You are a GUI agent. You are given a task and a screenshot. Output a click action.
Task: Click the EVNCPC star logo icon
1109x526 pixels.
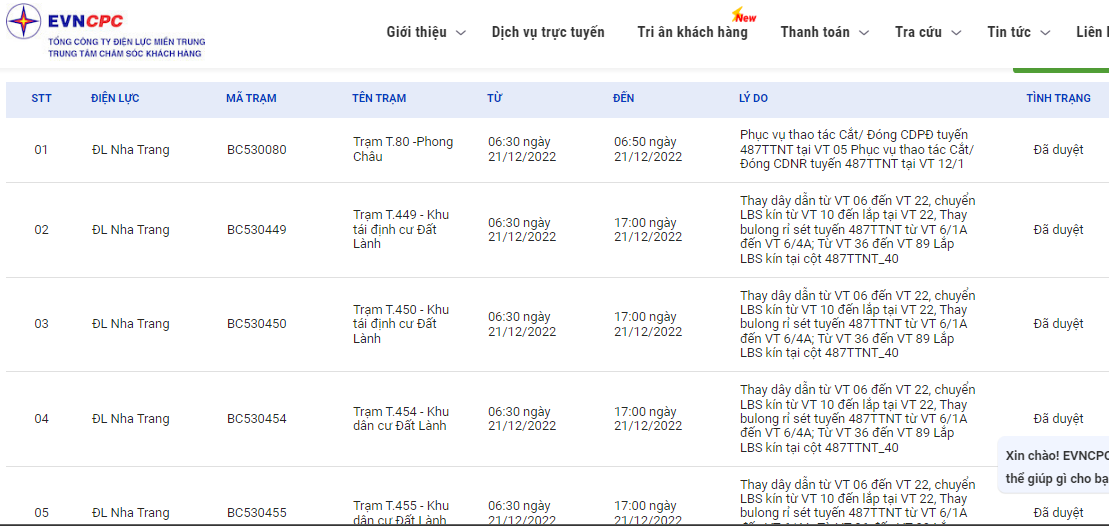[x=24, y=21]
